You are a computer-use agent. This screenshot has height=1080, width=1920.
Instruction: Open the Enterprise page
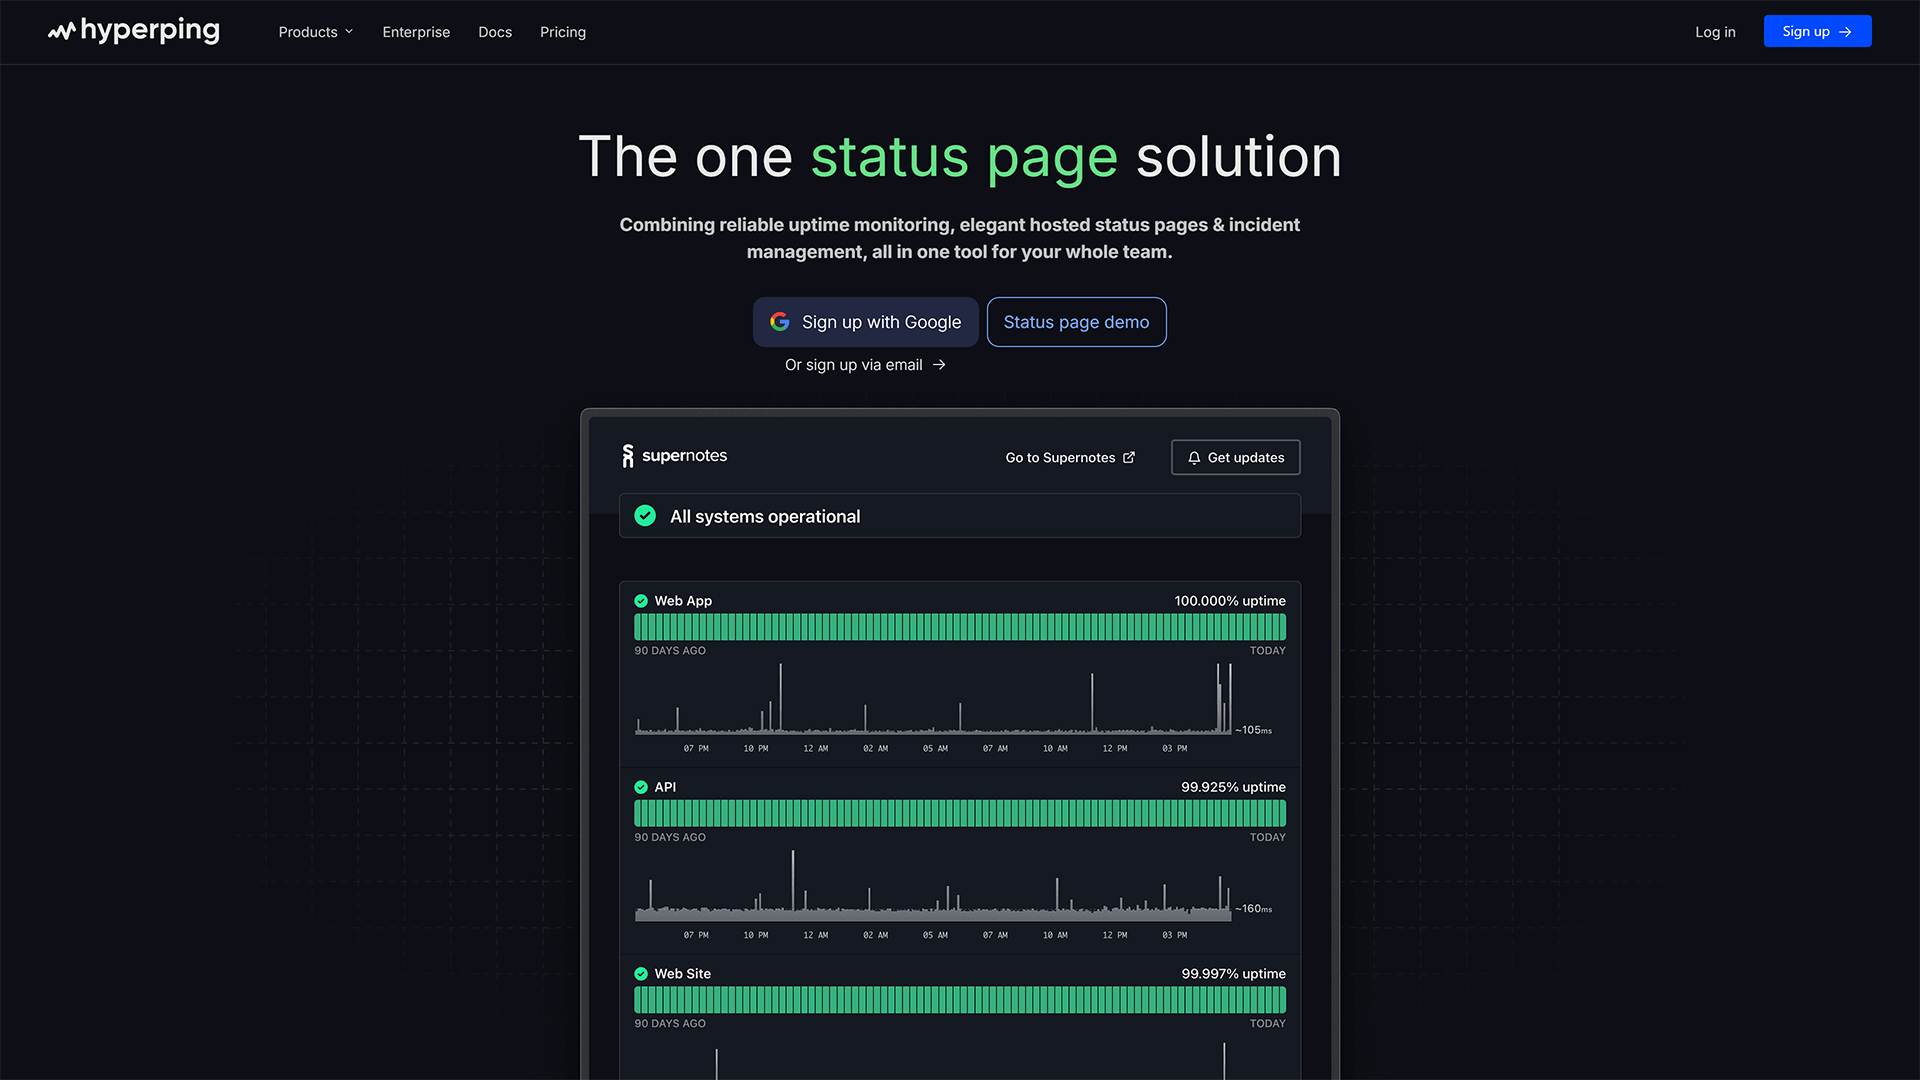[x=416, y=32]
